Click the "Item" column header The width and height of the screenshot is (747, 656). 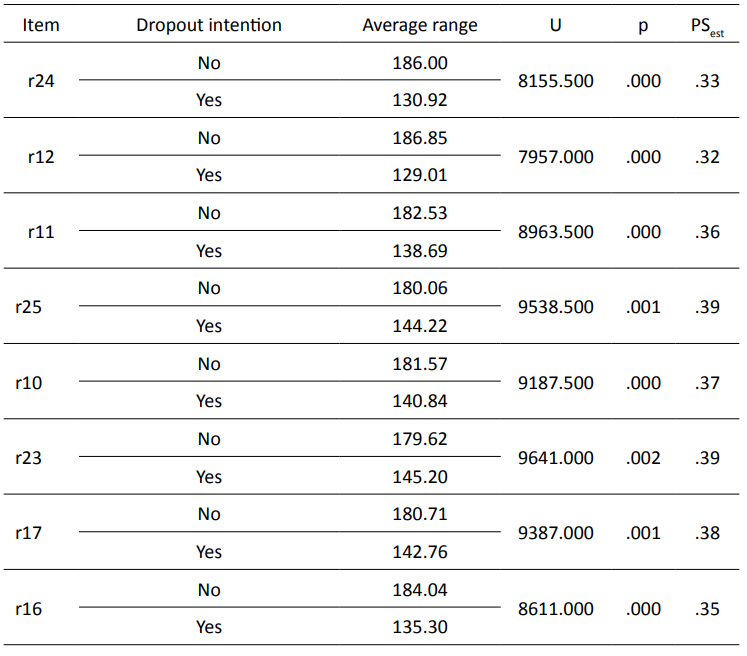pos(41,25)
